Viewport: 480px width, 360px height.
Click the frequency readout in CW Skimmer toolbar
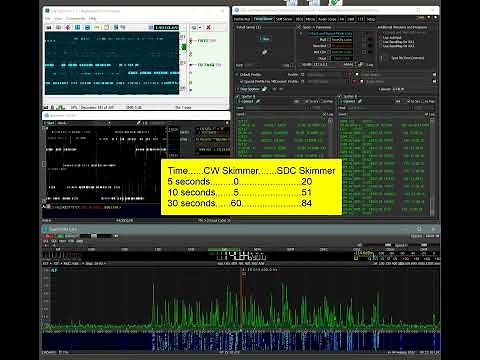[167, 27]
